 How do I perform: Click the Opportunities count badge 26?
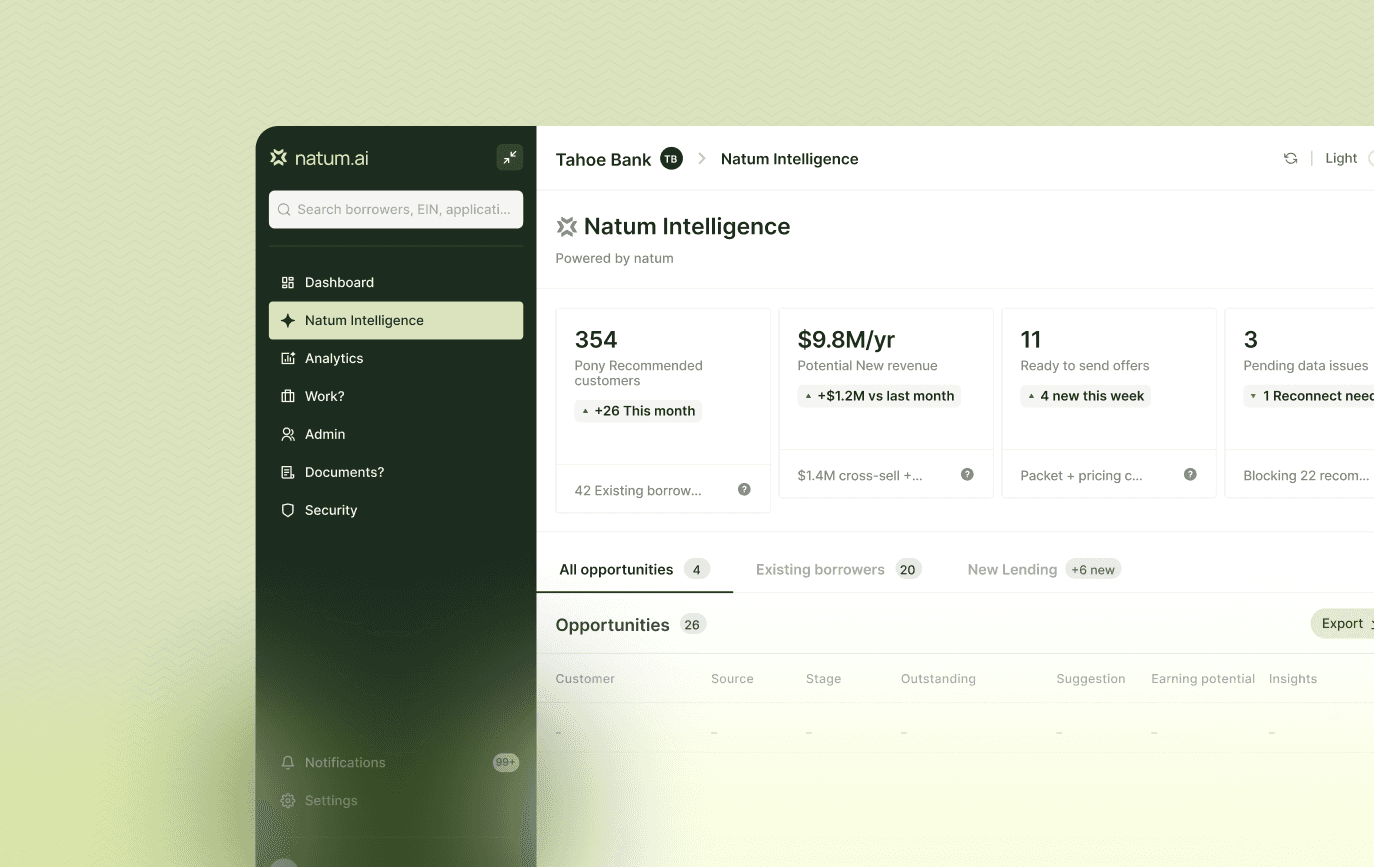[692, 624]
